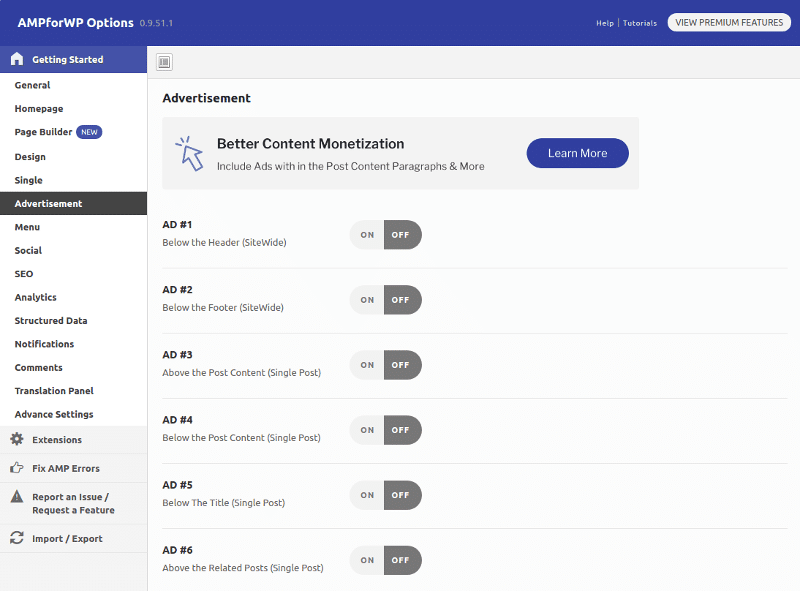Click OFF on AD #6 switch
This screenshot has height=591, width=800.
click(x=403, y=560)
